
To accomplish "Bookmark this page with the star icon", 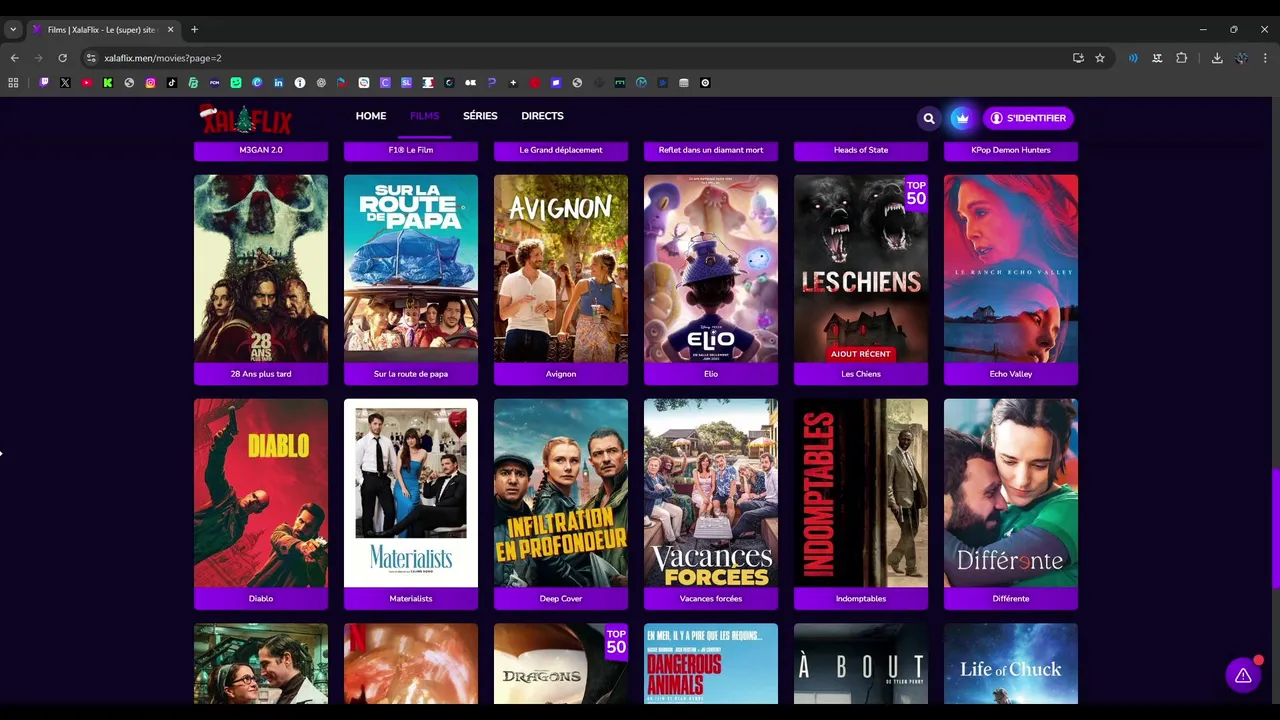I will pyautogui.click(x=1100, y=58).
